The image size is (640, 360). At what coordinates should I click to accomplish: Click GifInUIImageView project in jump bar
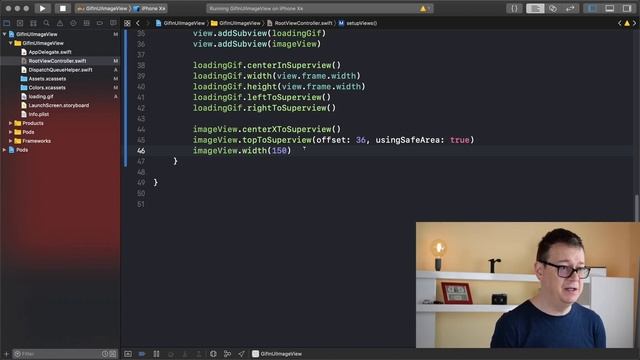tap(180, 23)
